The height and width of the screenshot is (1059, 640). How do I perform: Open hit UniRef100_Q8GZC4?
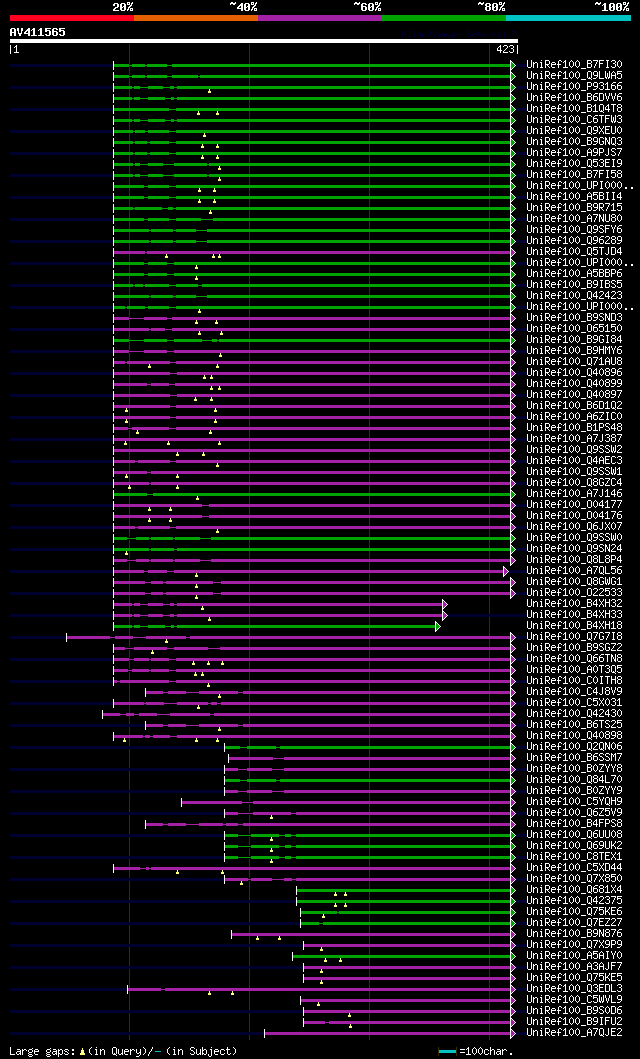[x=575, y=483]
